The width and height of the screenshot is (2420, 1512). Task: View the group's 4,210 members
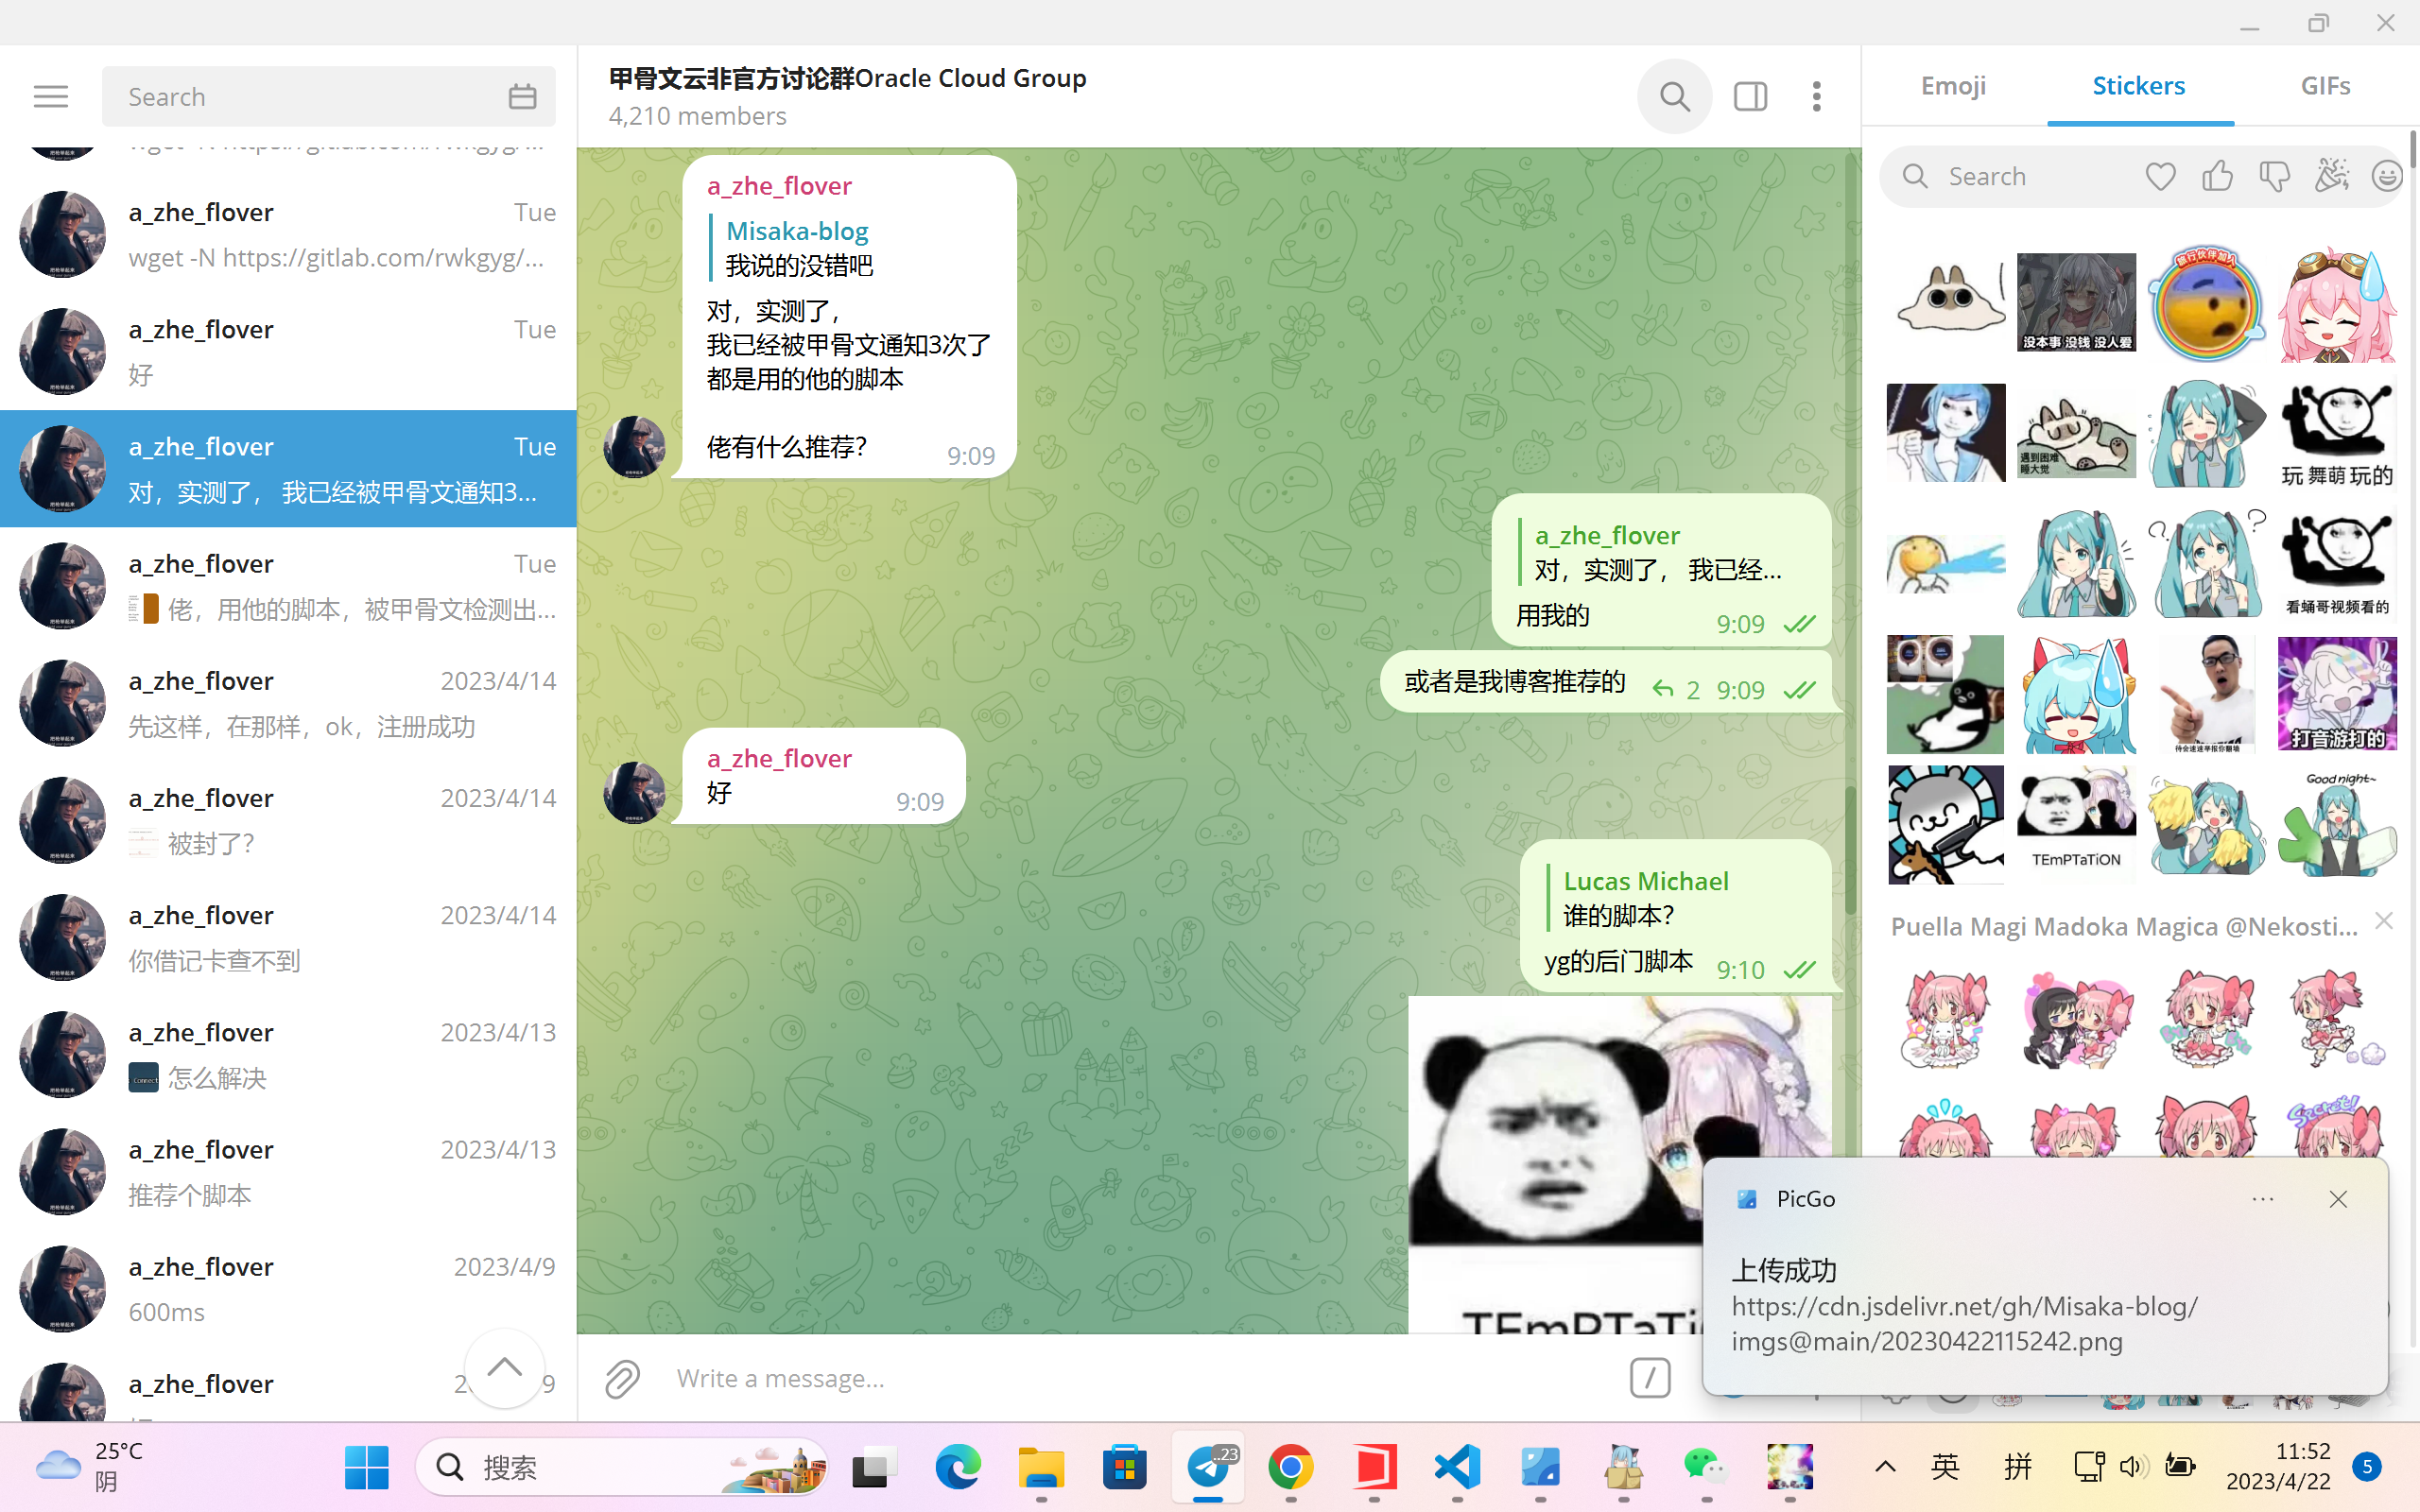point(697,116)
